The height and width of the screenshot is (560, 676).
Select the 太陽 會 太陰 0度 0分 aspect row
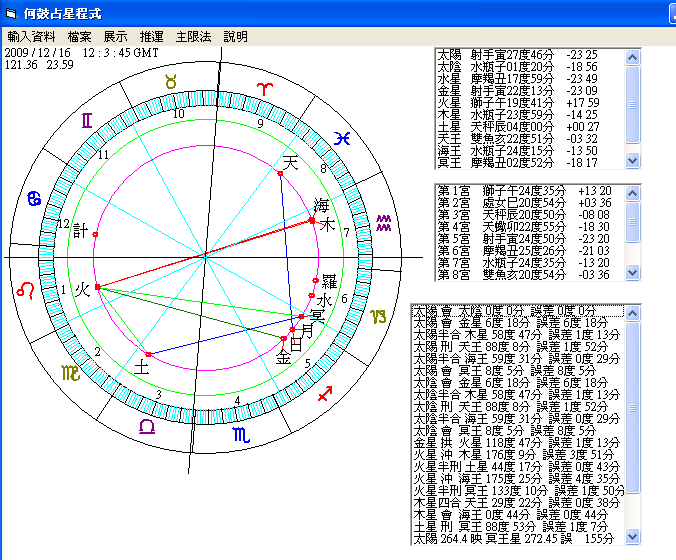(518, 311)
